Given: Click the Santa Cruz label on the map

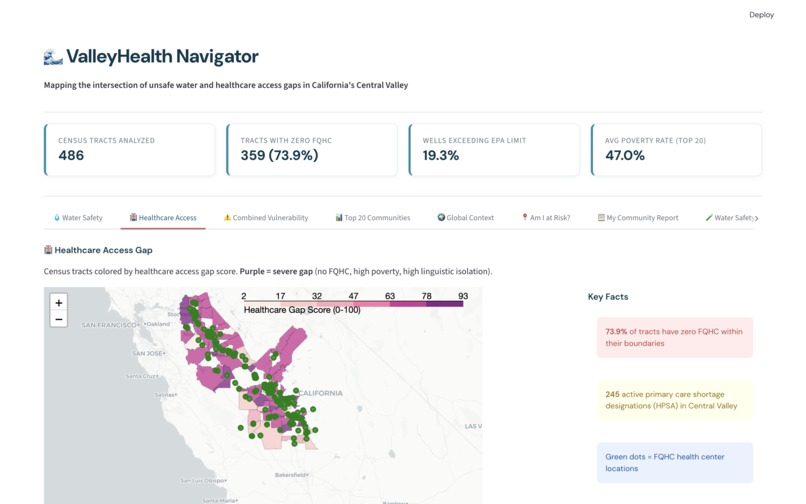Looking at the screenshot, I should [x=141, y=376].
